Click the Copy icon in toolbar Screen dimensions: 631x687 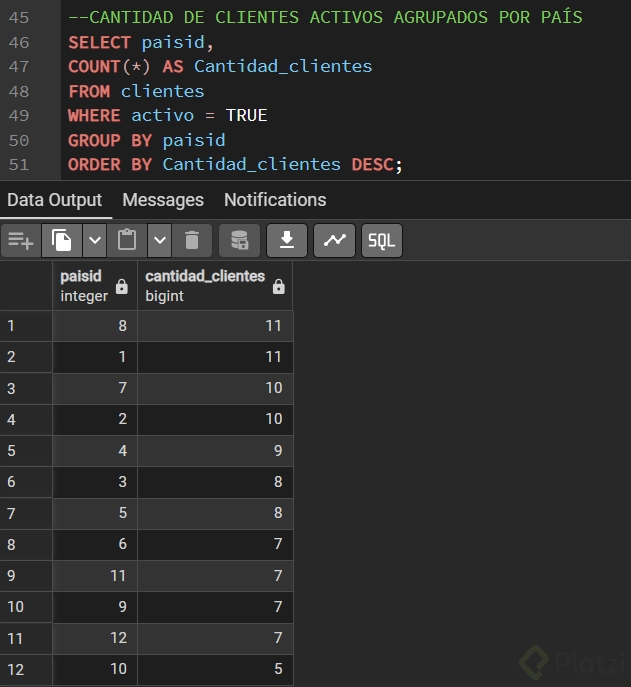[x=62, y=240]
